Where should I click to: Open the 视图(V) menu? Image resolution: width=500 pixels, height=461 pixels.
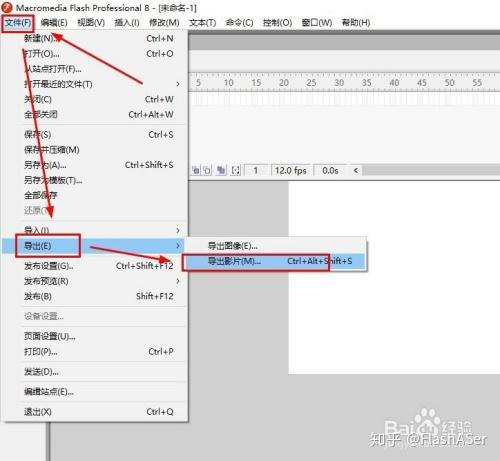pyautogui.click(x=91, y=23)
